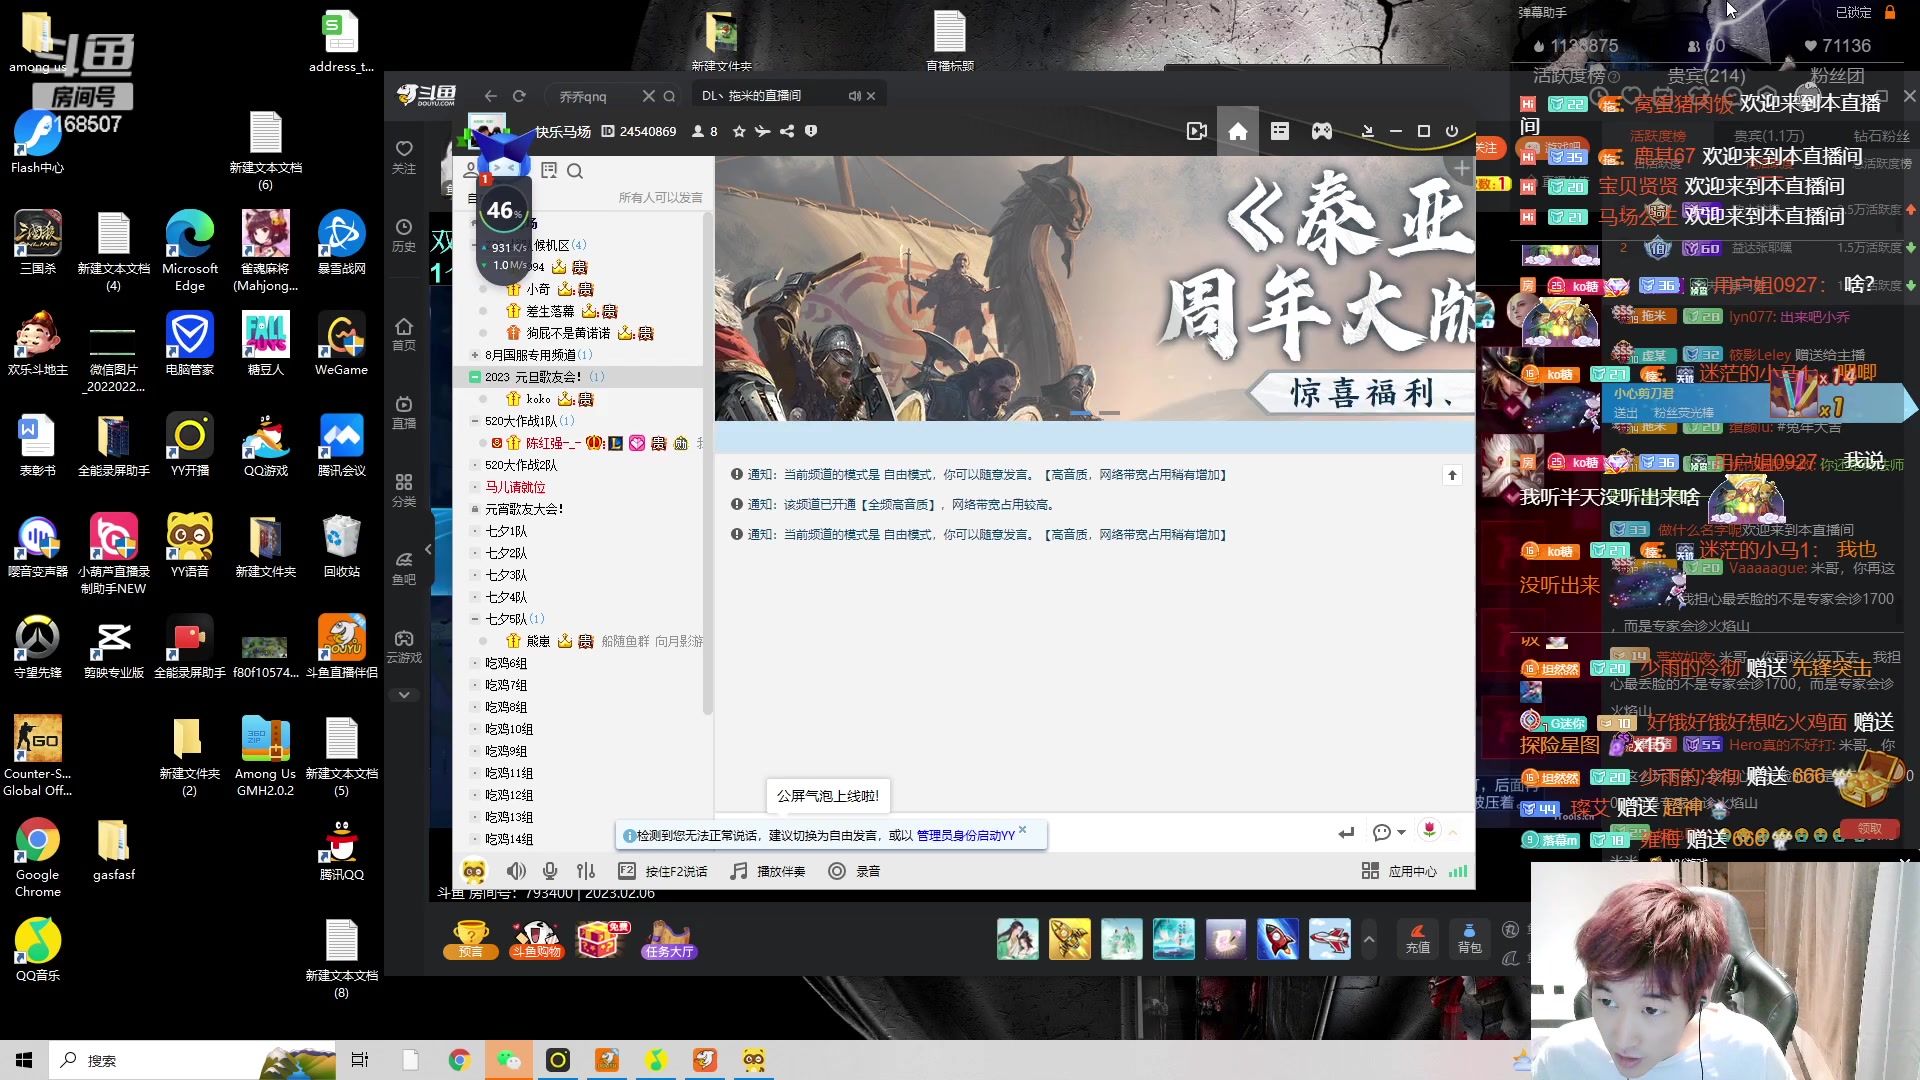Click the red airplane gift thumbnail

point(1330,939)
